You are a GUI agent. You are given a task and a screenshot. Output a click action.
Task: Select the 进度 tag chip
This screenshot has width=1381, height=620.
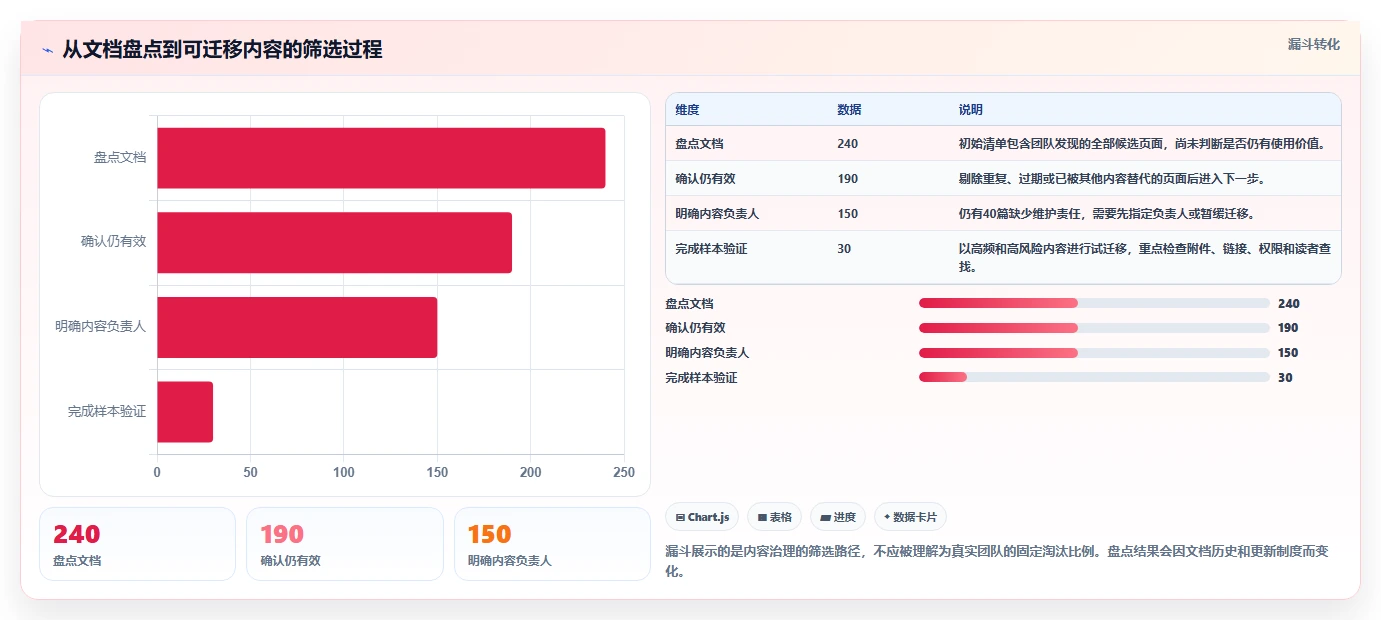click(838, 517)
